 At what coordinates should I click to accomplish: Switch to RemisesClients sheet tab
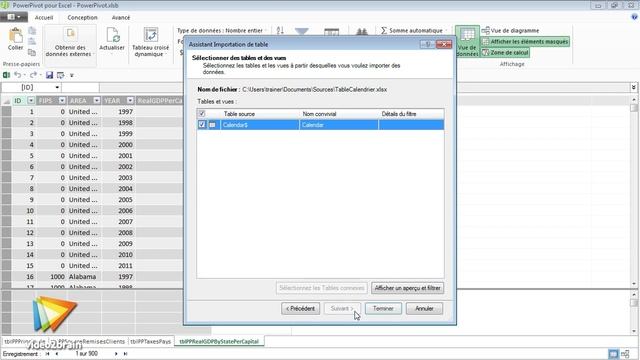91,341
